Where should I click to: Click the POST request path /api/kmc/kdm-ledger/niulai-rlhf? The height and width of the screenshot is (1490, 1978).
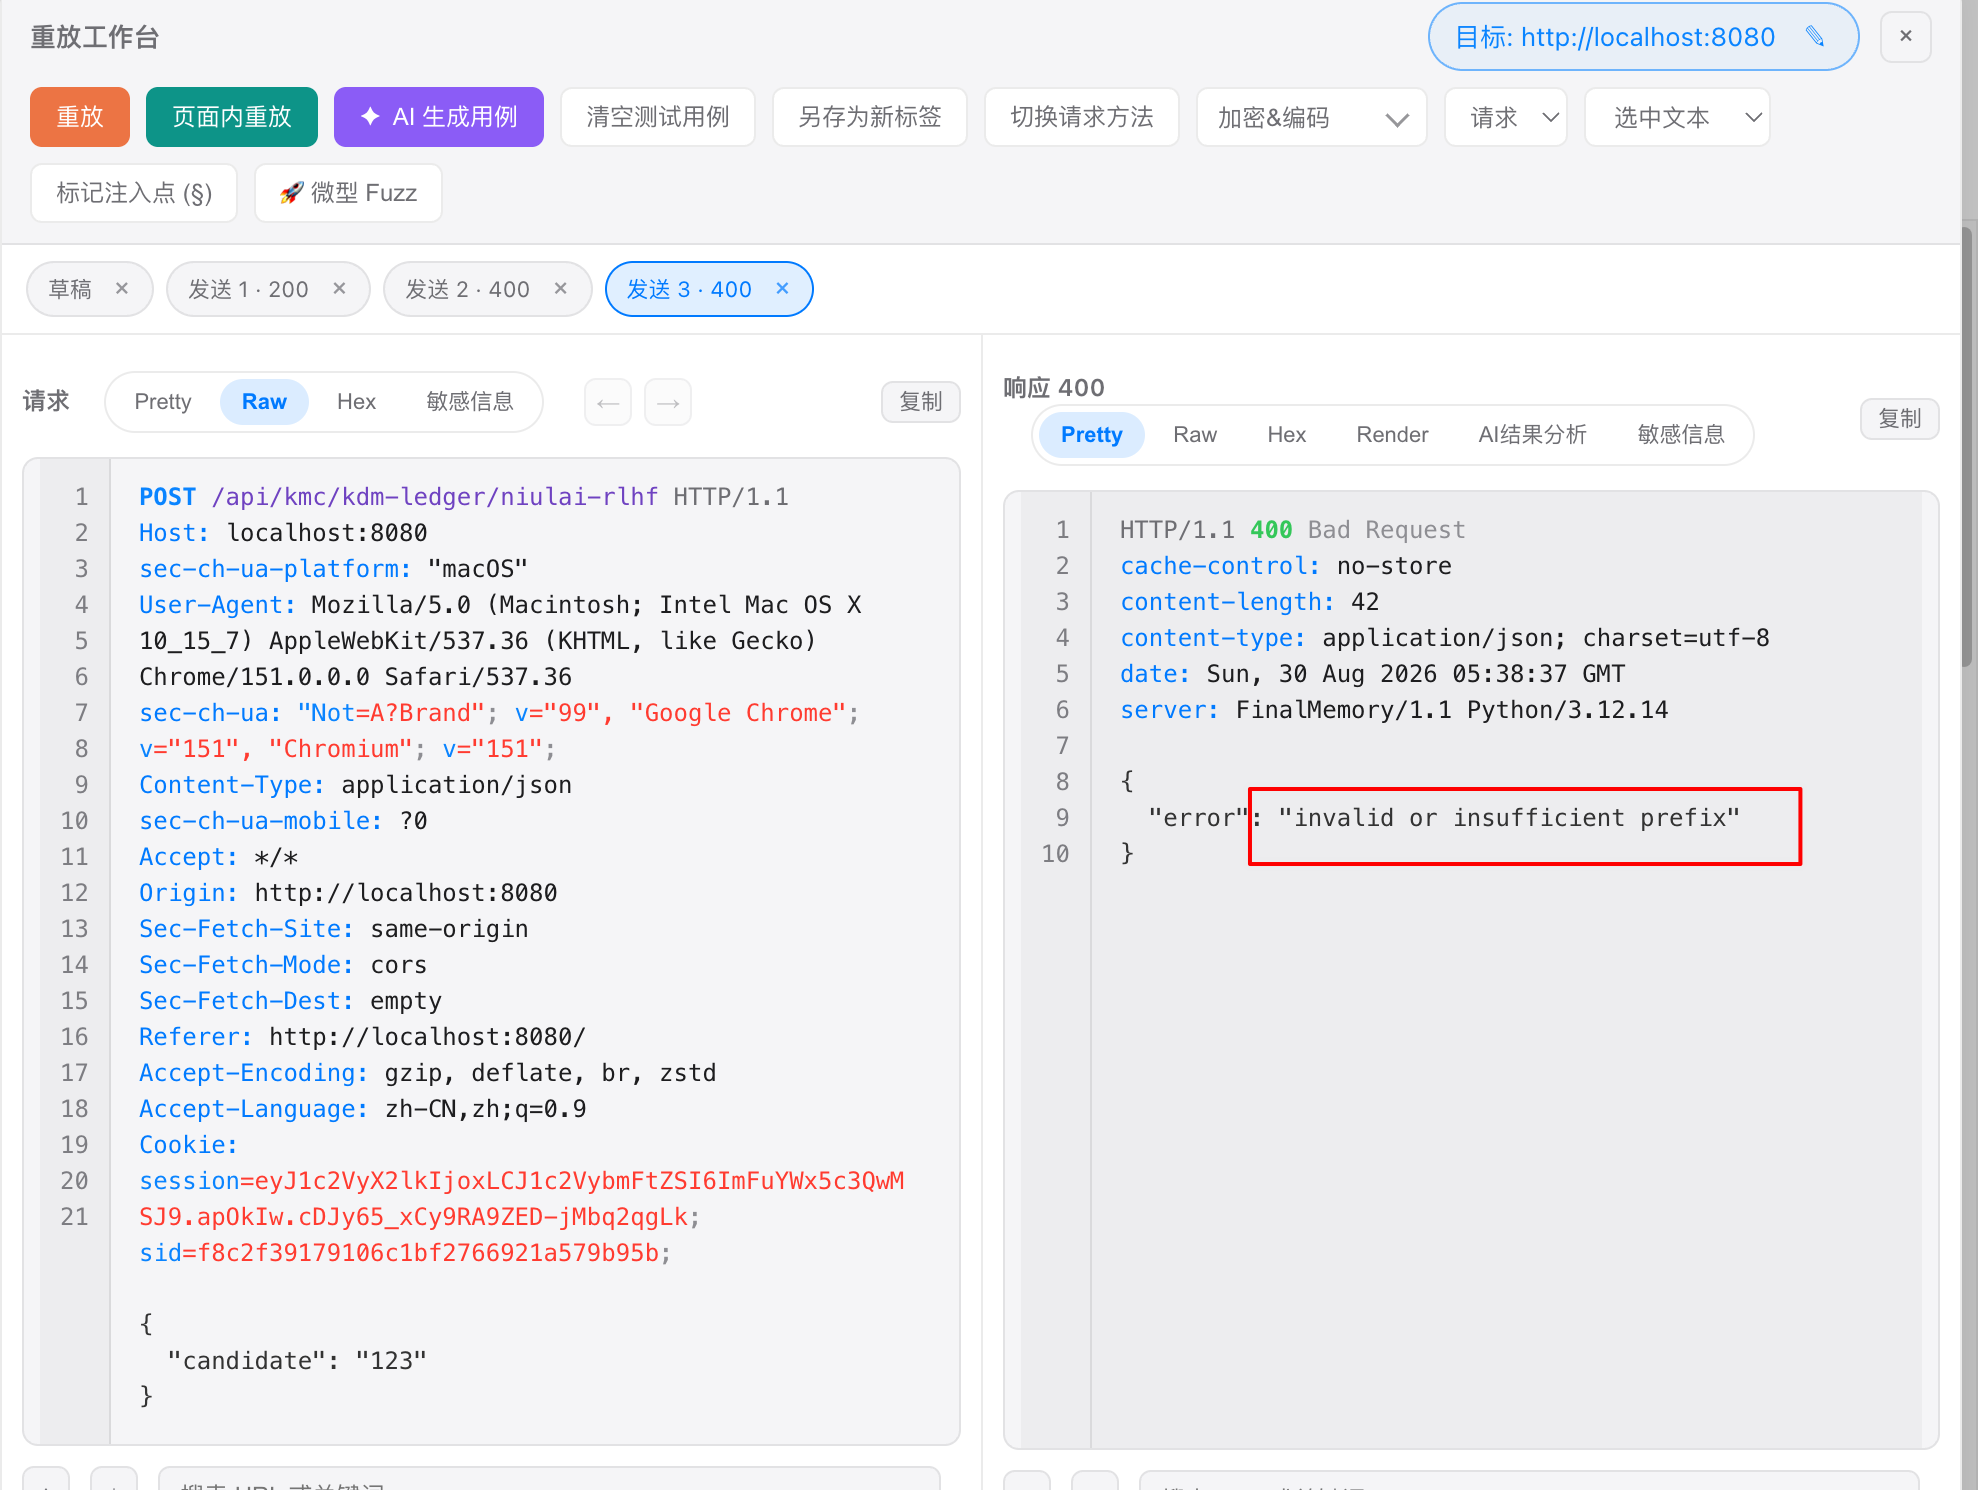pos(435,497)
